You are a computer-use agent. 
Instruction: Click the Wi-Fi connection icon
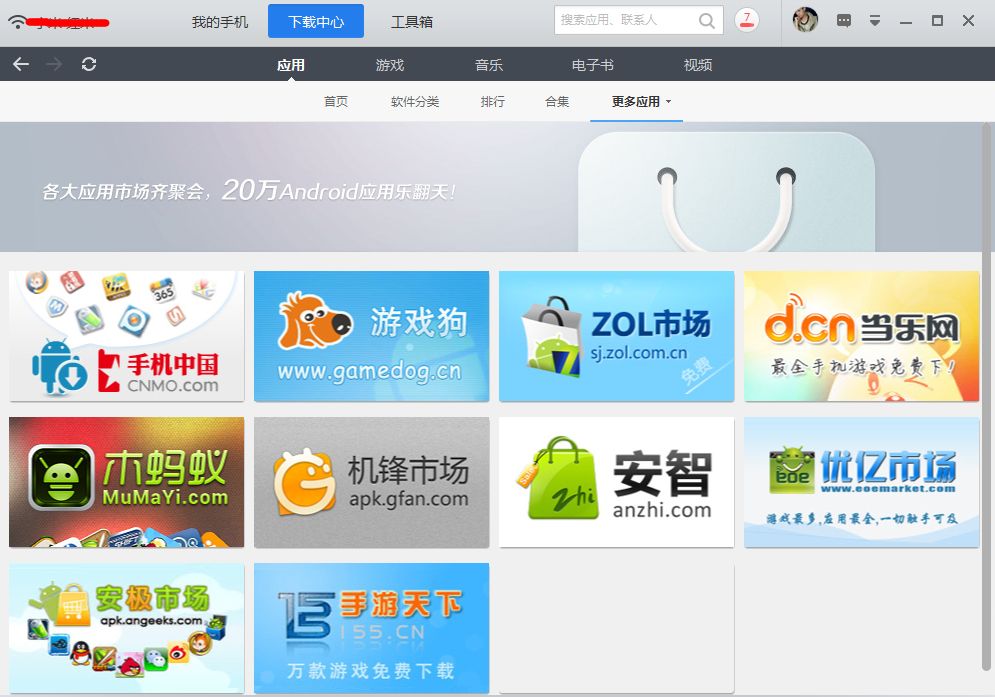pos(17,22)
